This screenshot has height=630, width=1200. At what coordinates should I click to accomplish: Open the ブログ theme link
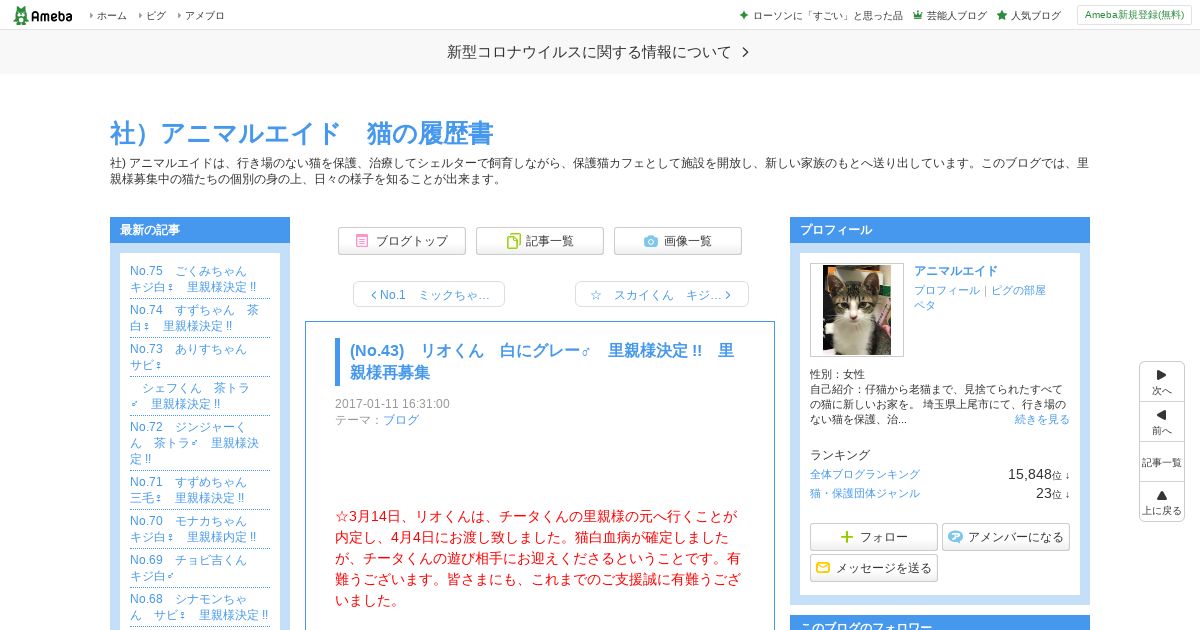pos(401,420)
